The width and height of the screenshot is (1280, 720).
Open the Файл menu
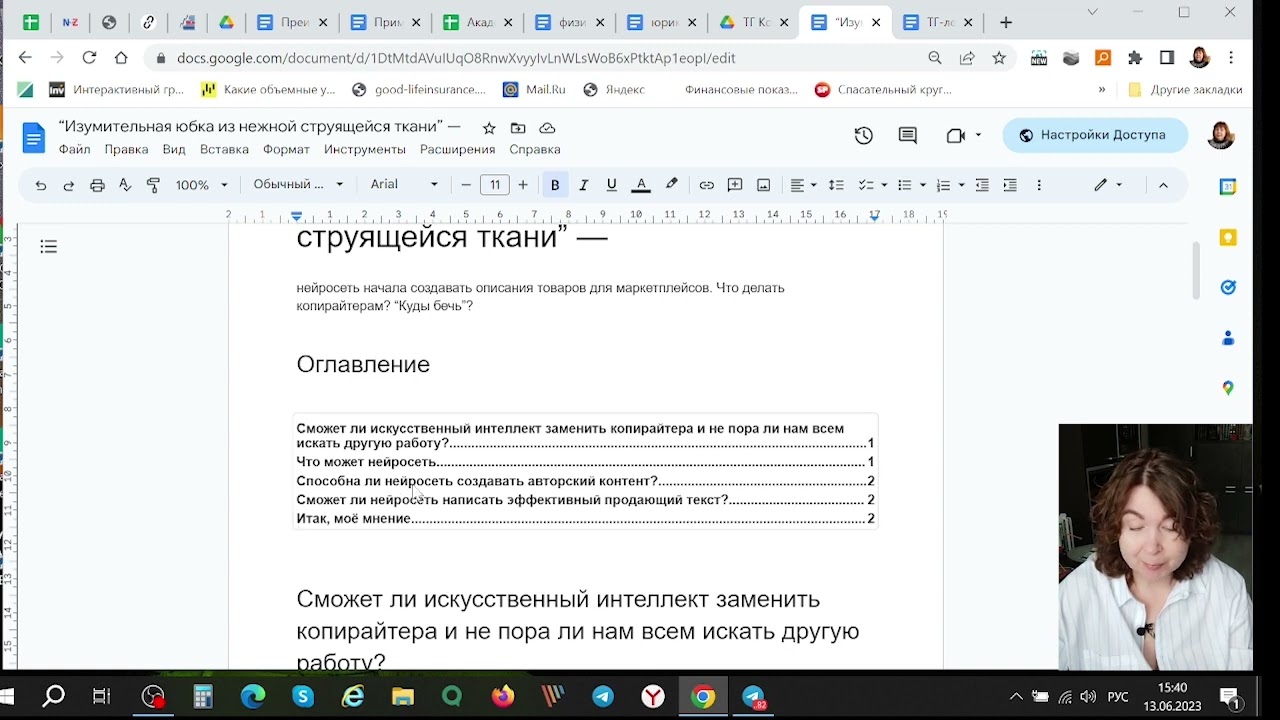[74, 149]
